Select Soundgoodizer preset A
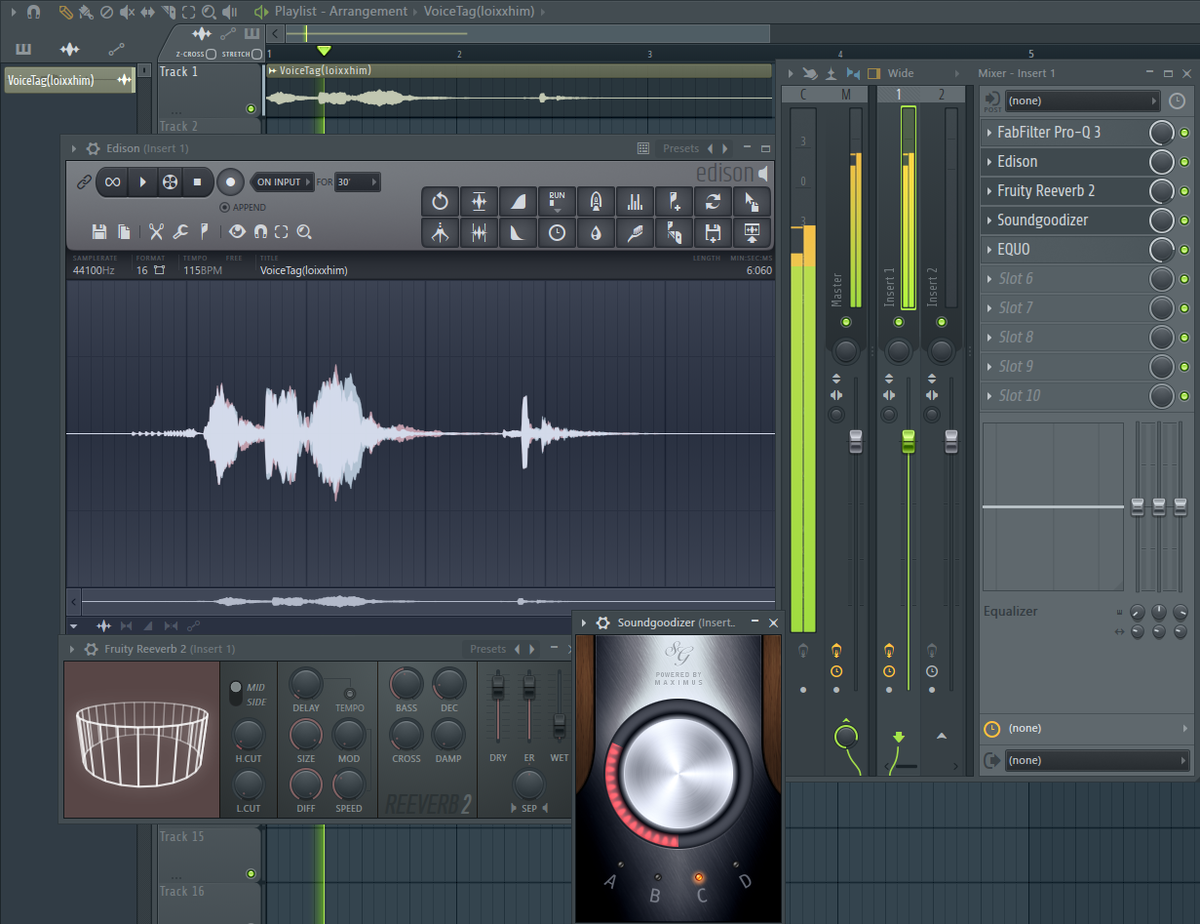This screenshot has height=924, width=1200. [611, 882]
